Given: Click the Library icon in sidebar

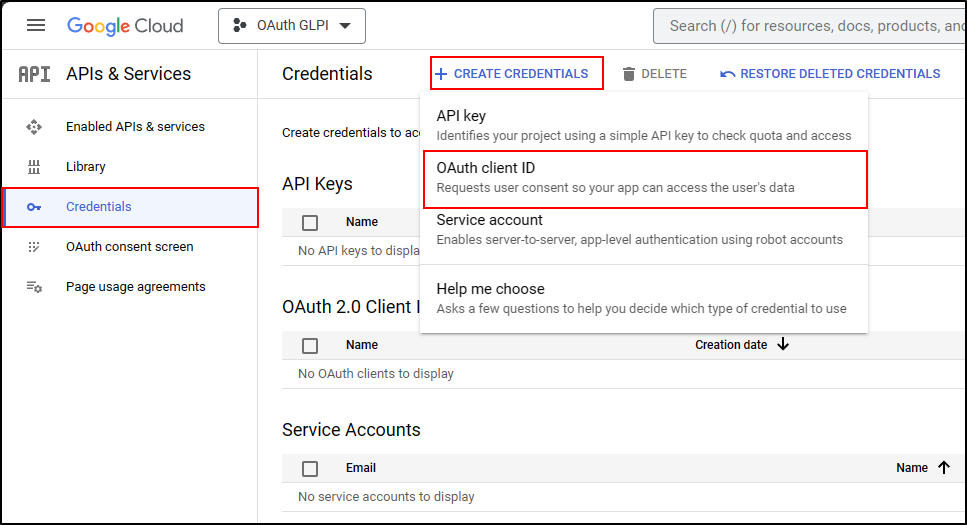Looking at the screenshot, I should [34, 167].
